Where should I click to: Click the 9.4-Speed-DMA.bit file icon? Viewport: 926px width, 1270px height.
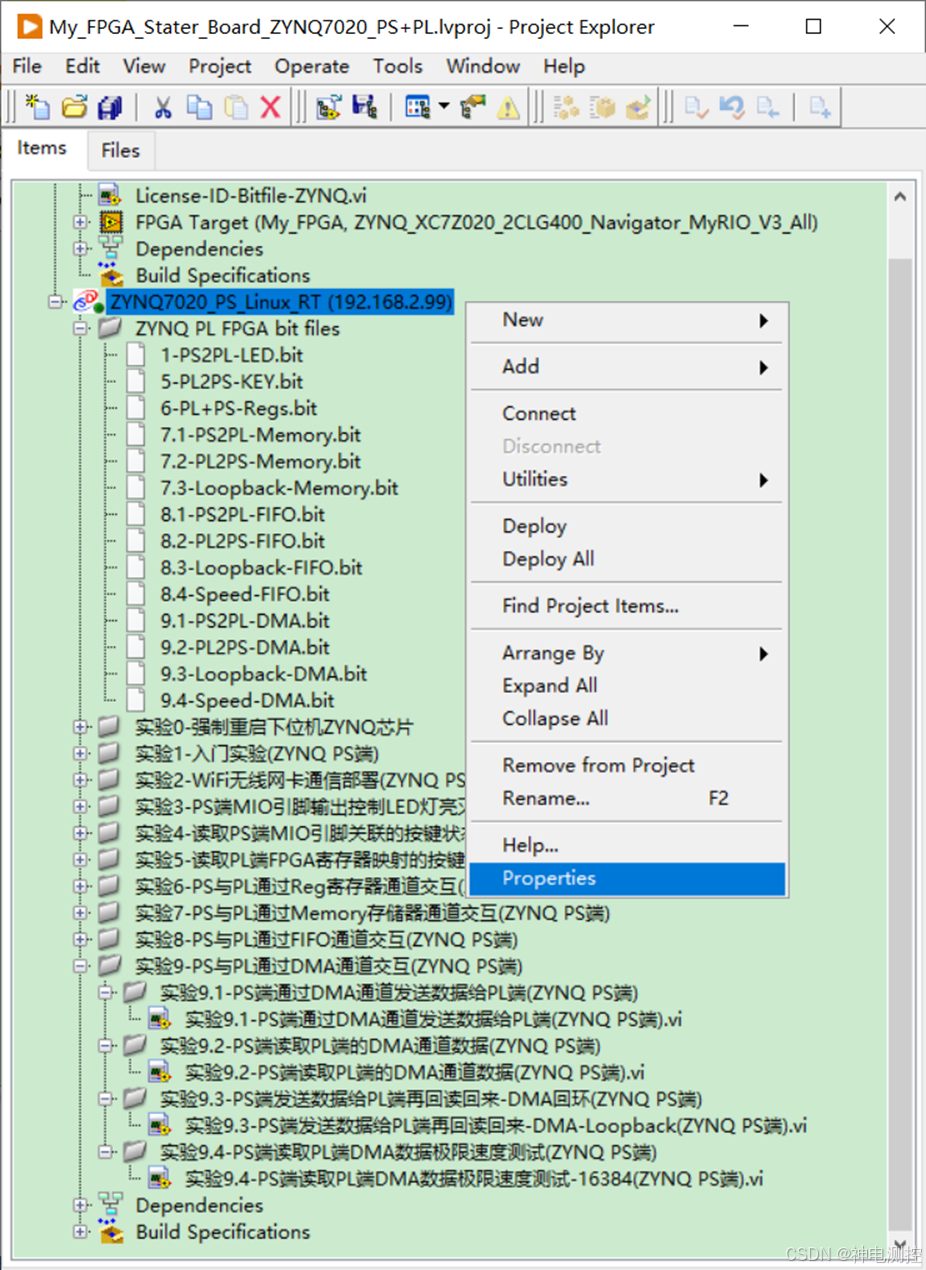[x=136, y=701]
